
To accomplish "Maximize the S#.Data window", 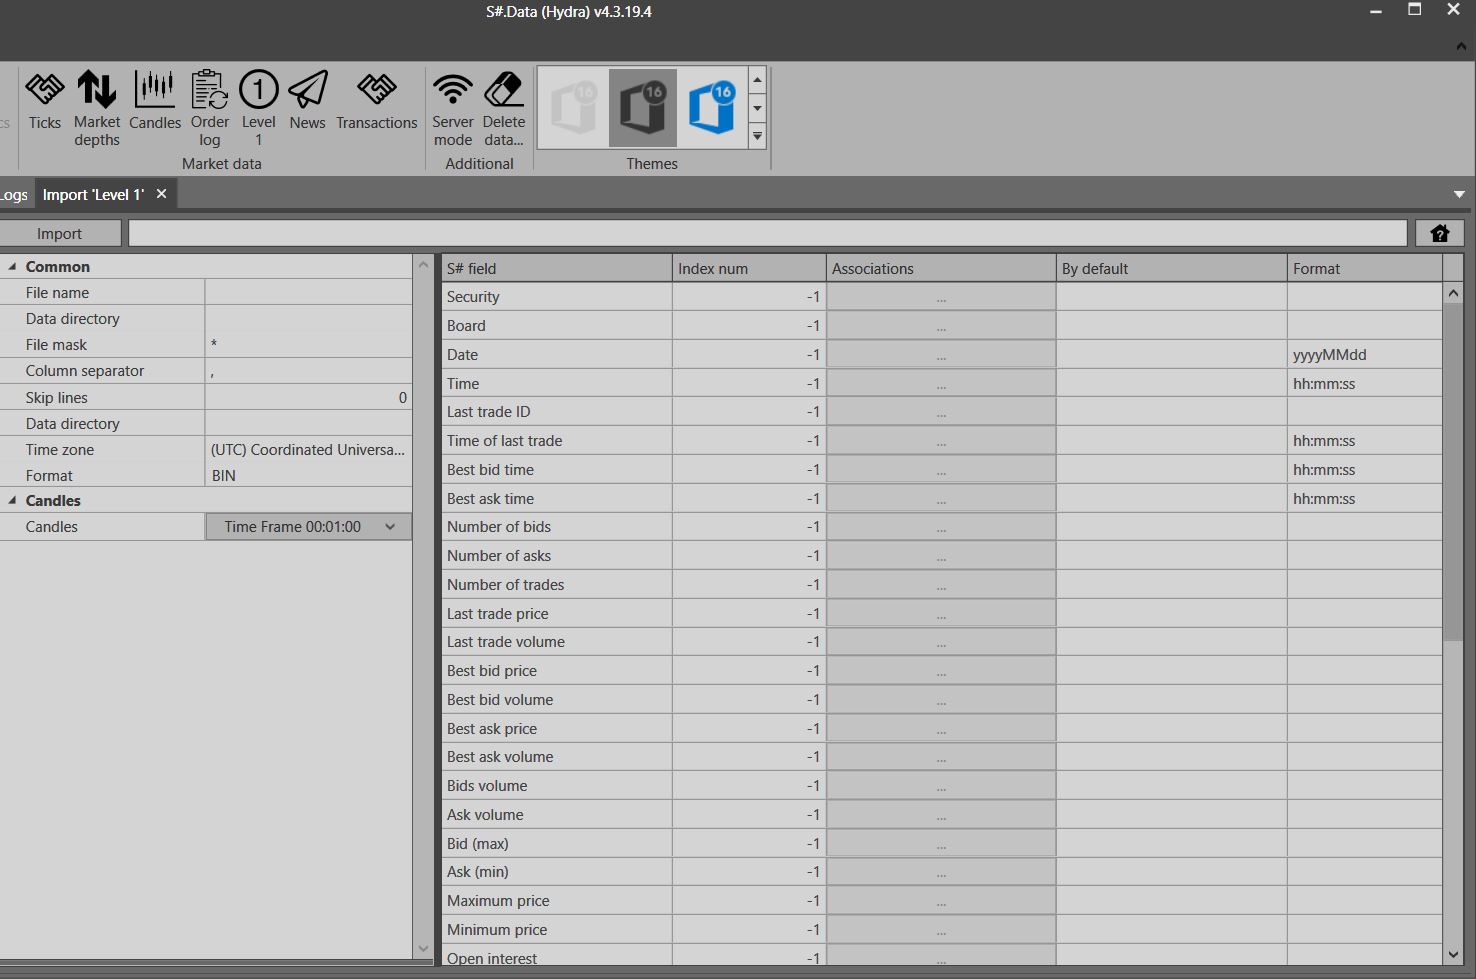I will pos(1414,10).
